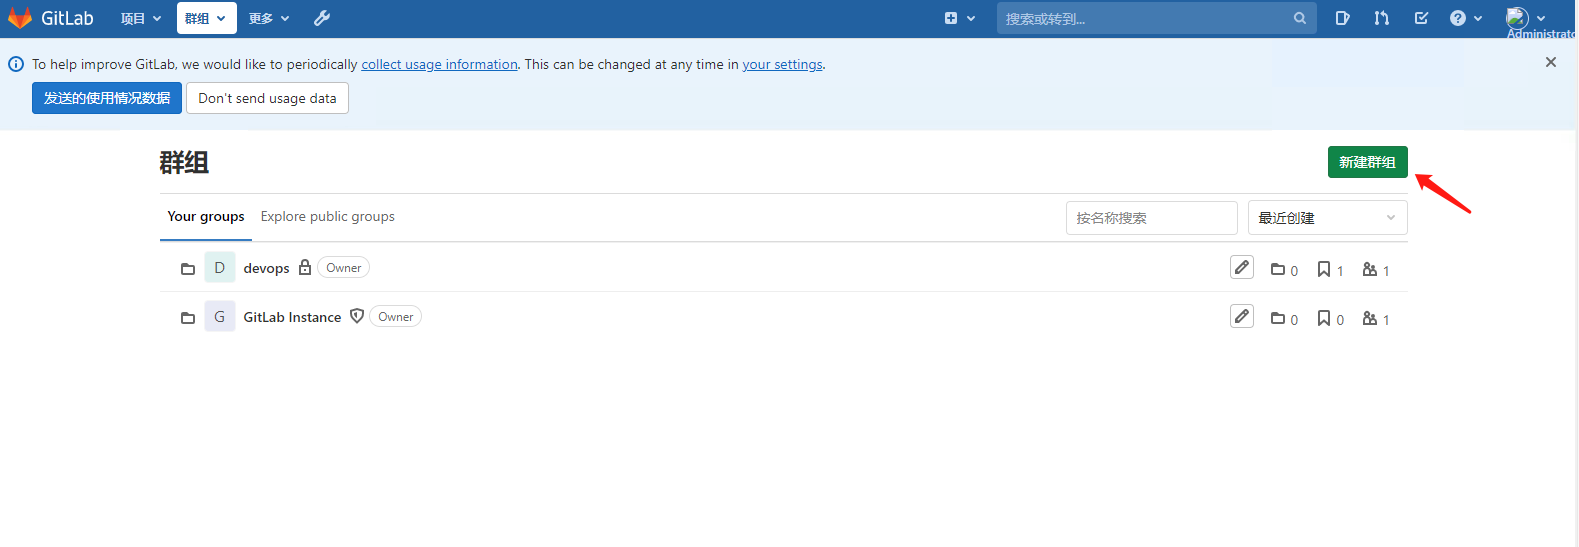This screenshot has width=1579, height=547.
Task: Open the 最近创建 sort dropdown
Action: (1327, 217)
